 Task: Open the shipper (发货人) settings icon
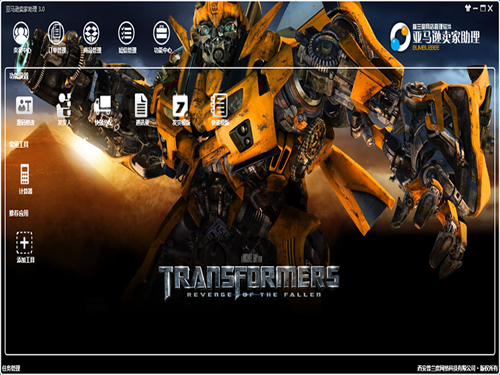[63, 105]
